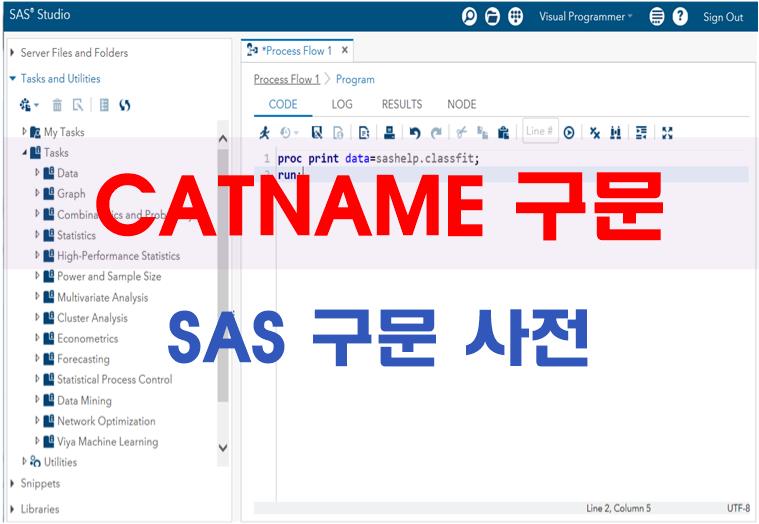
Task: Expand the My Tasks folder
Action: pyautogui.click(x=25, y=131)
